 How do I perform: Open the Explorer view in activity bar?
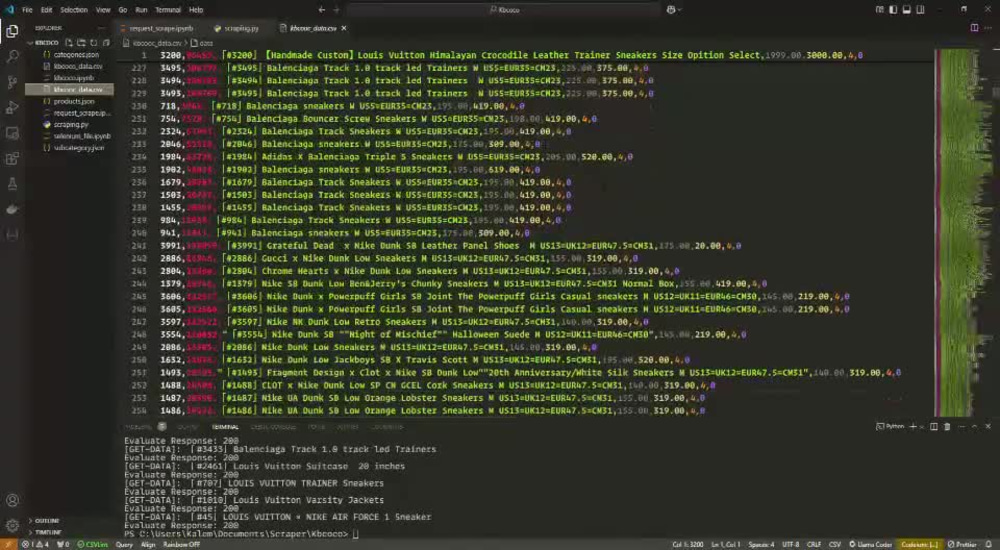(12, 31)
